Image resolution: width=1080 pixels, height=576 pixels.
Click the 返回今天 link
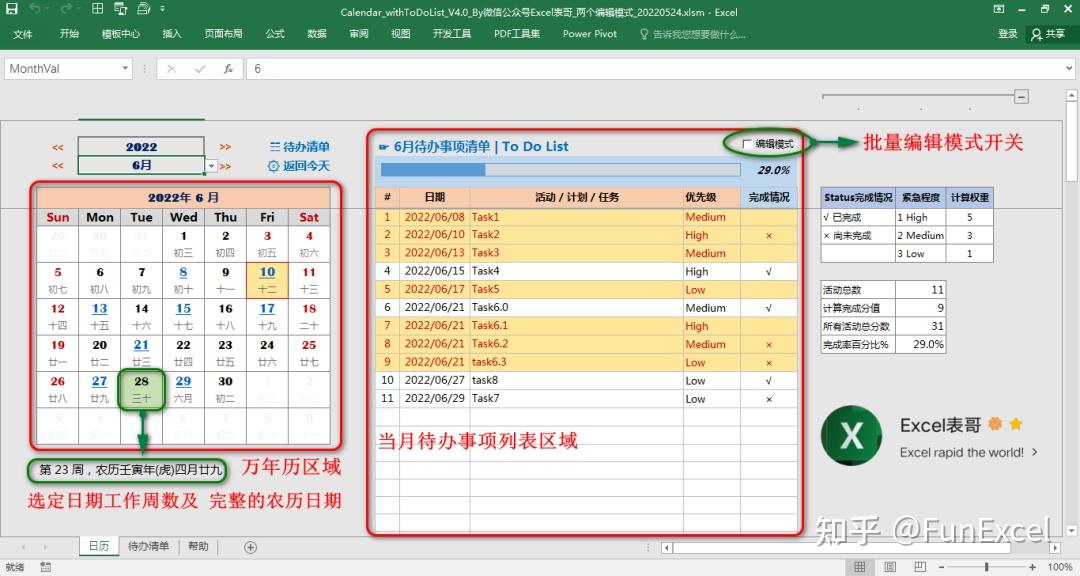pyautogui.click(x=299, y=165)
